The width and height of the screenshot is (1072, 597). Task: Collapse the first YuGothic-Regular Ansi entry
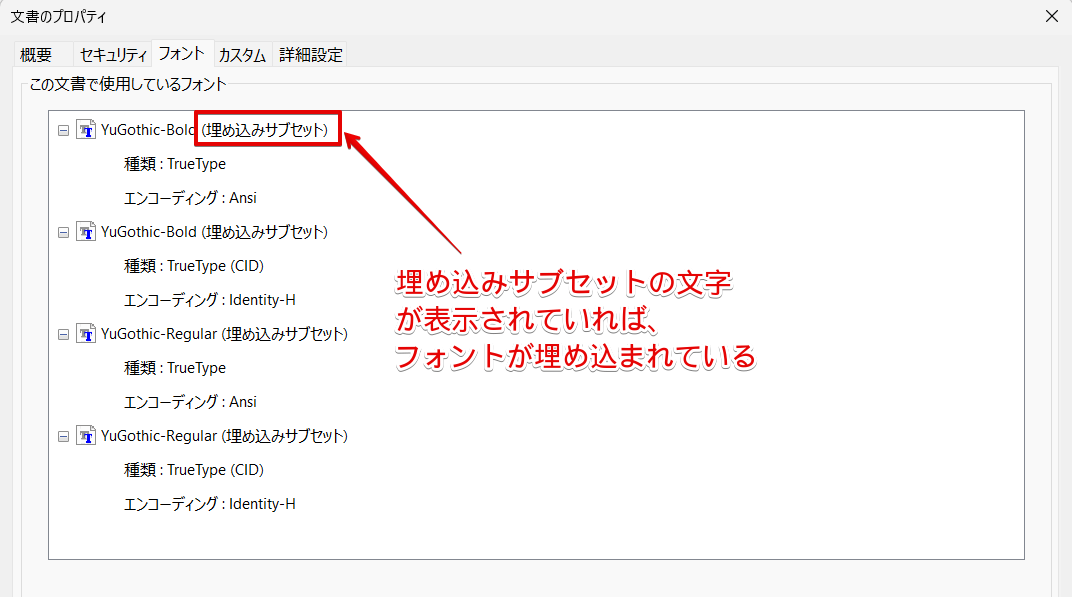pyautogui.click(x=64, y=334)
